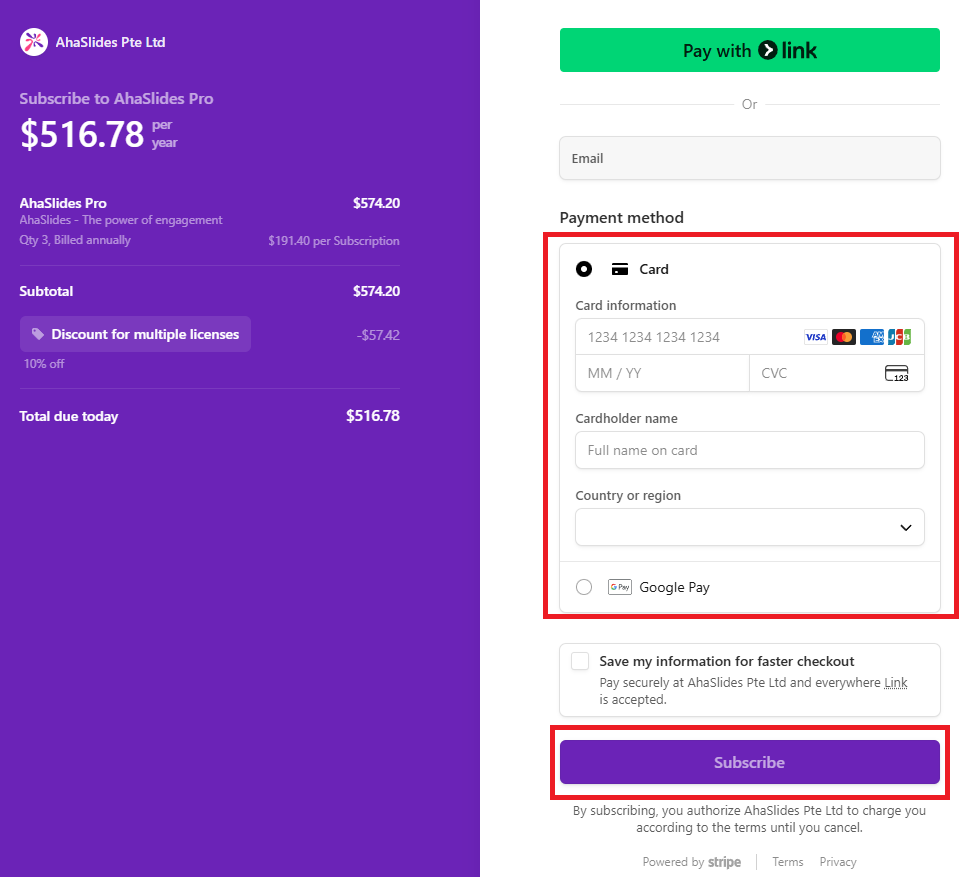Click the Total due today amount $516.78

pos(373,416)
